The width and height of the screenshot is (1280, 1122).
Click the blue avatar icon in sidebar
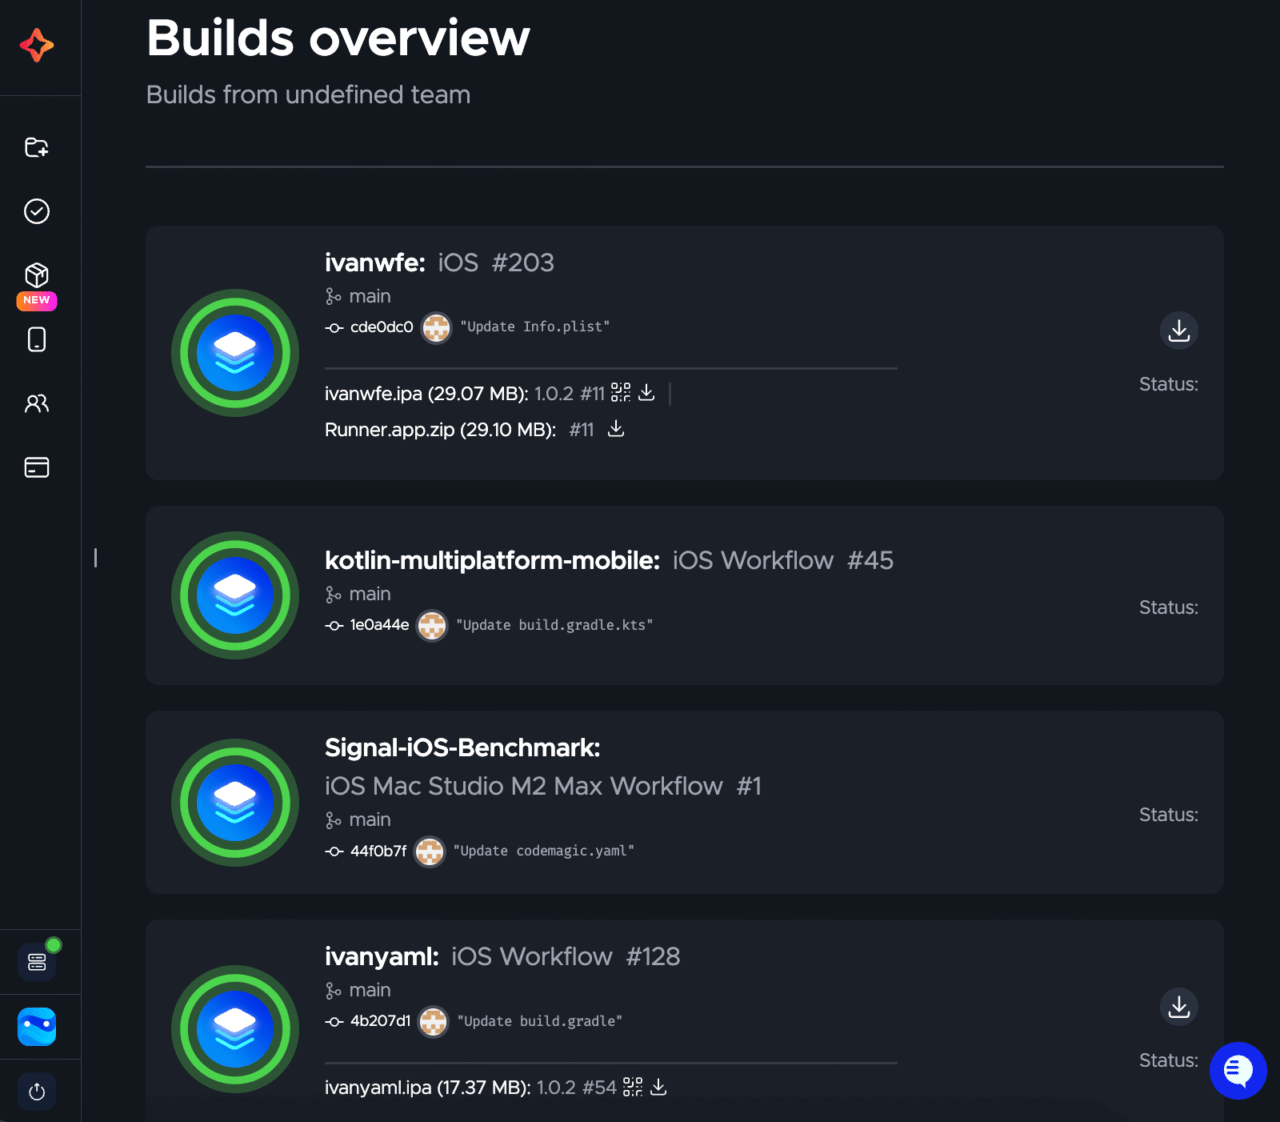point(37,1027)
